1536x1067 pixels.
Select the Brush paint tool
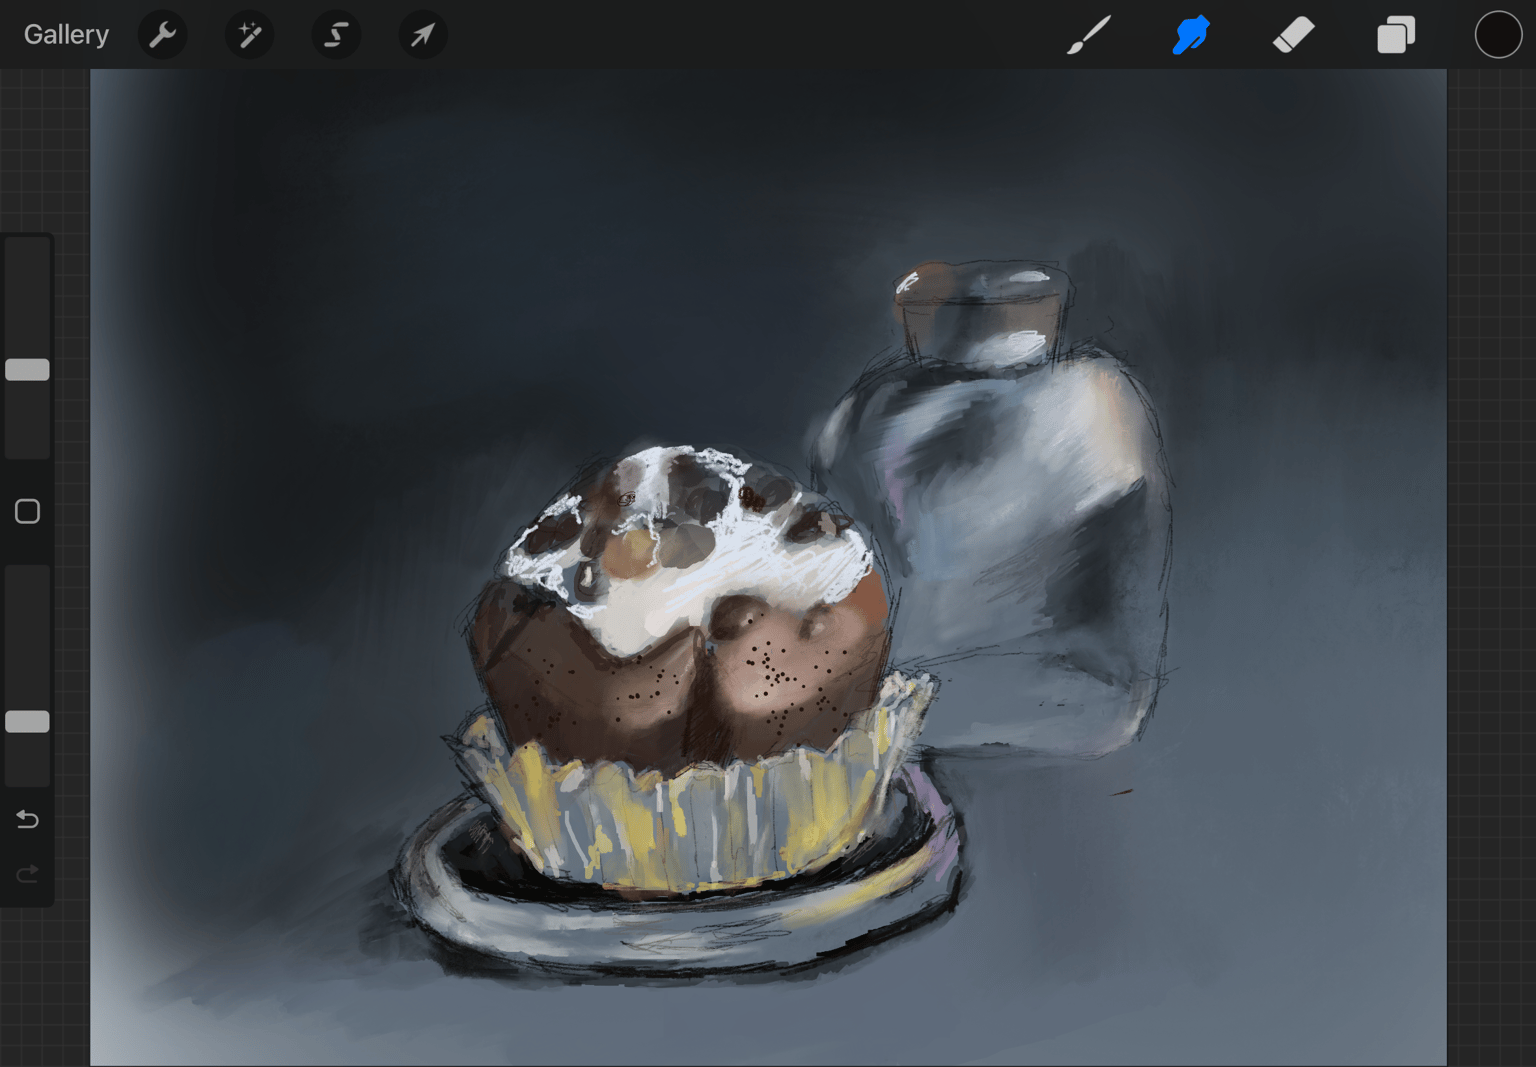(x=1089, y=35)
